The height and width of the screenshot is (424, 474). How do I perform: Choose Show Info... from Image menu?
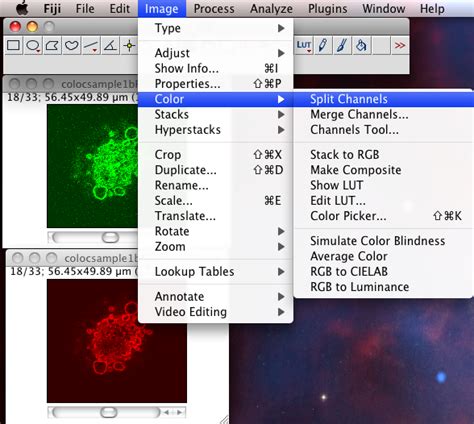point(216,68)
